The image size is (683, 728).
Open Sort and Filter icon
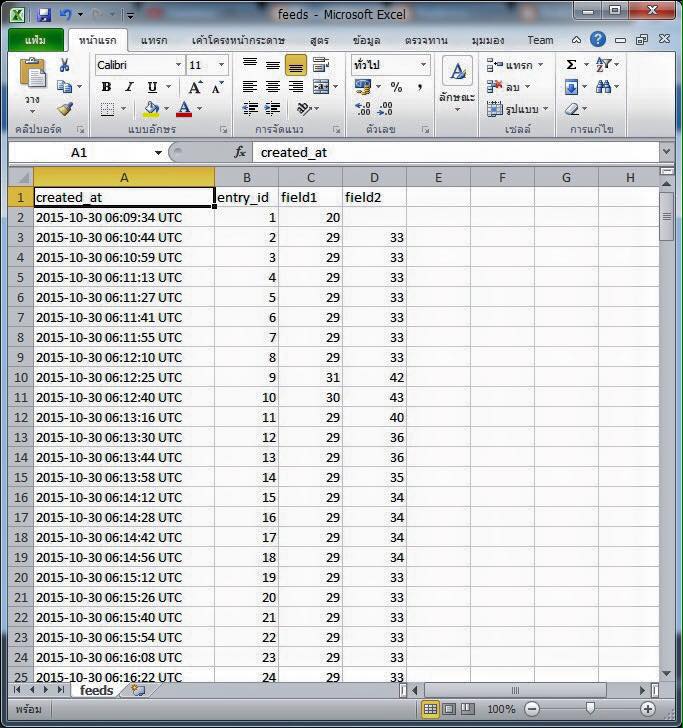[x=604, y=65]
